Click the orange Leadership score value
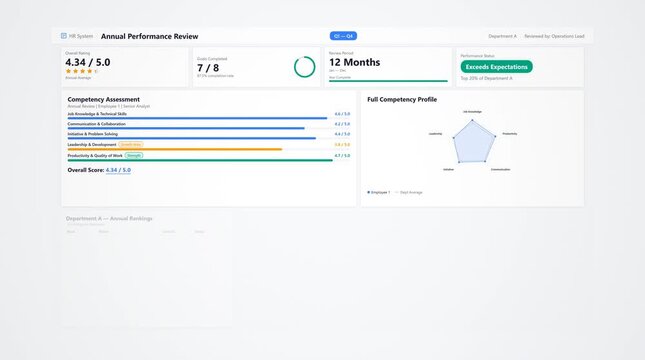 tap(342, 145)
